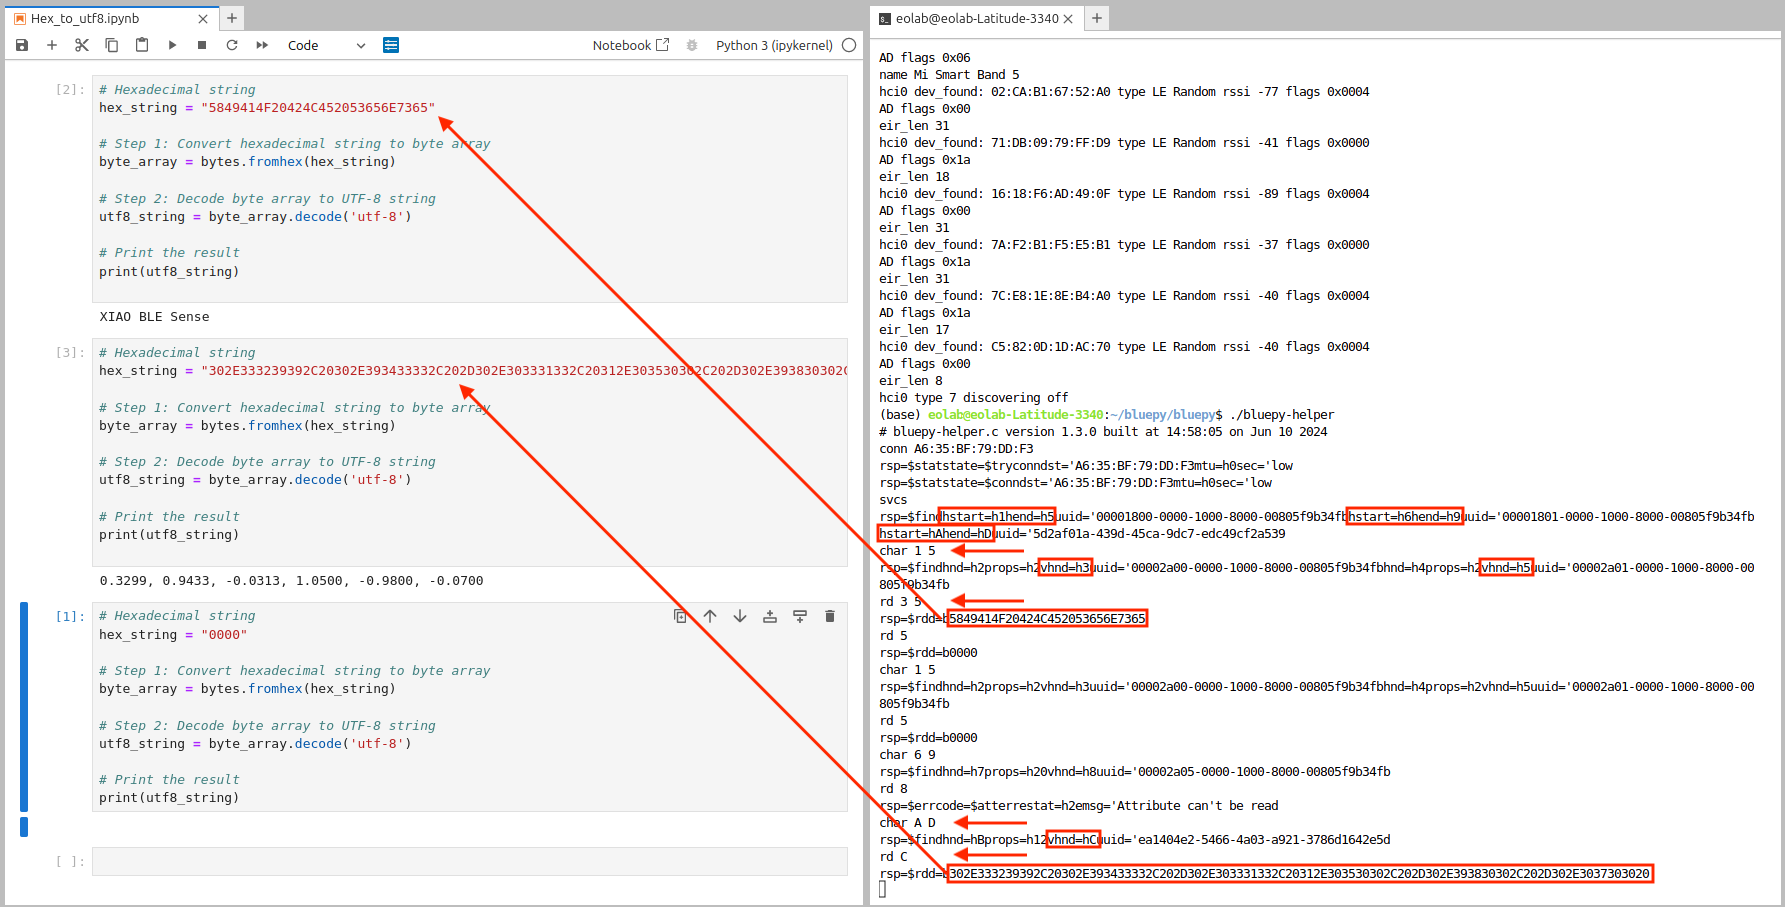
Task: Click the terminal line 'char 6 9'
Action: (907, 755)
